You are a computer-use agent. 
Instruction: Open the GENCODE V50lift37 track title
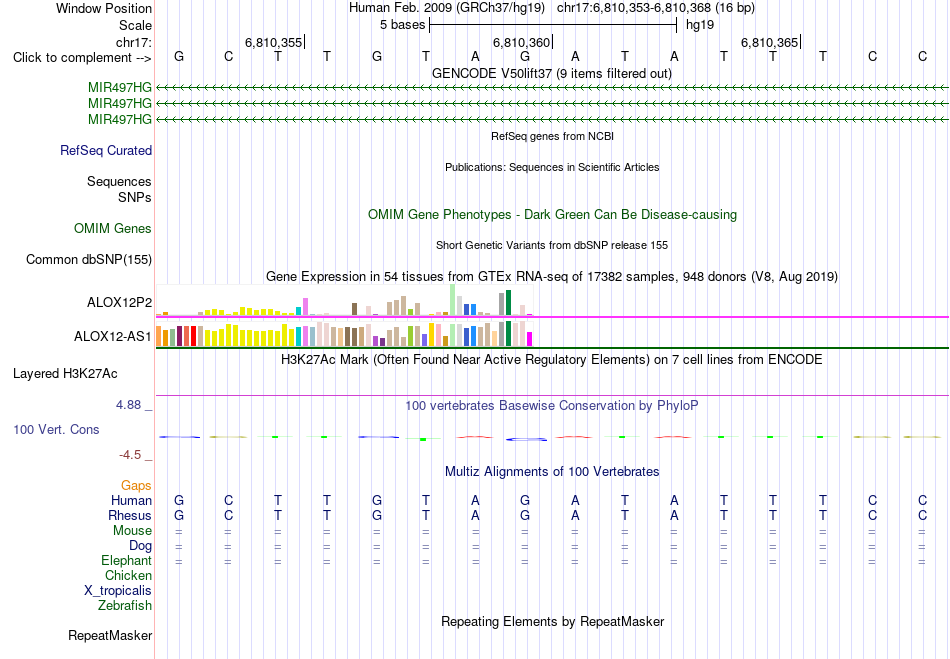551,73
